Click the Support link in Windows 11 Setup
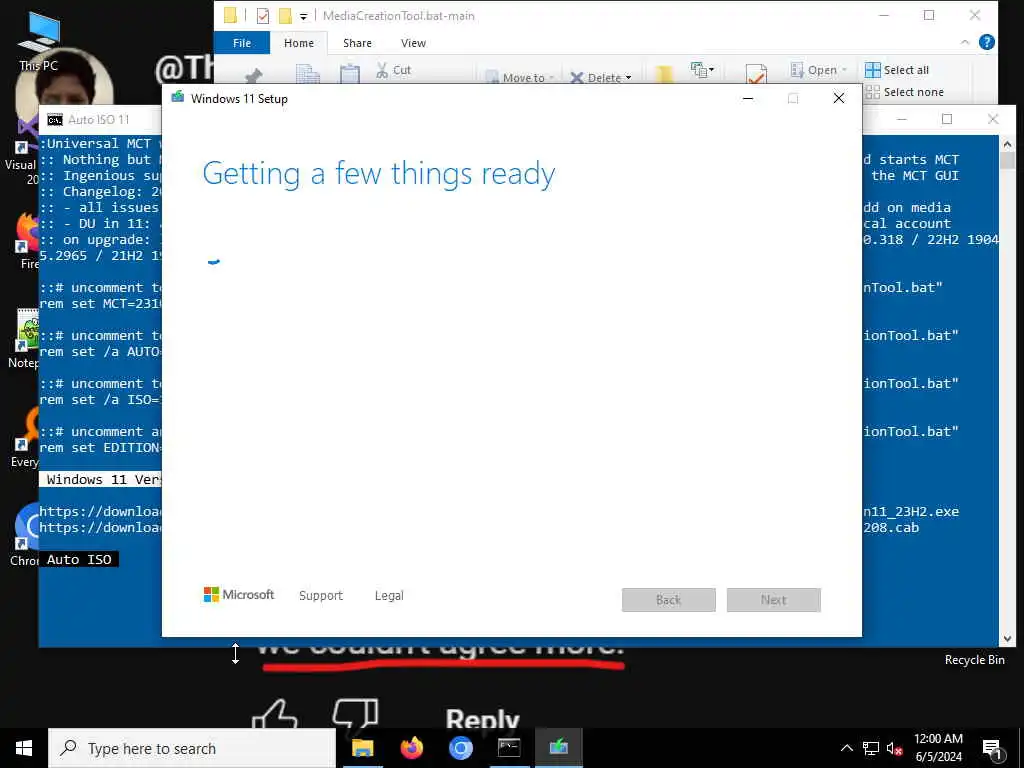 (321, 596)
